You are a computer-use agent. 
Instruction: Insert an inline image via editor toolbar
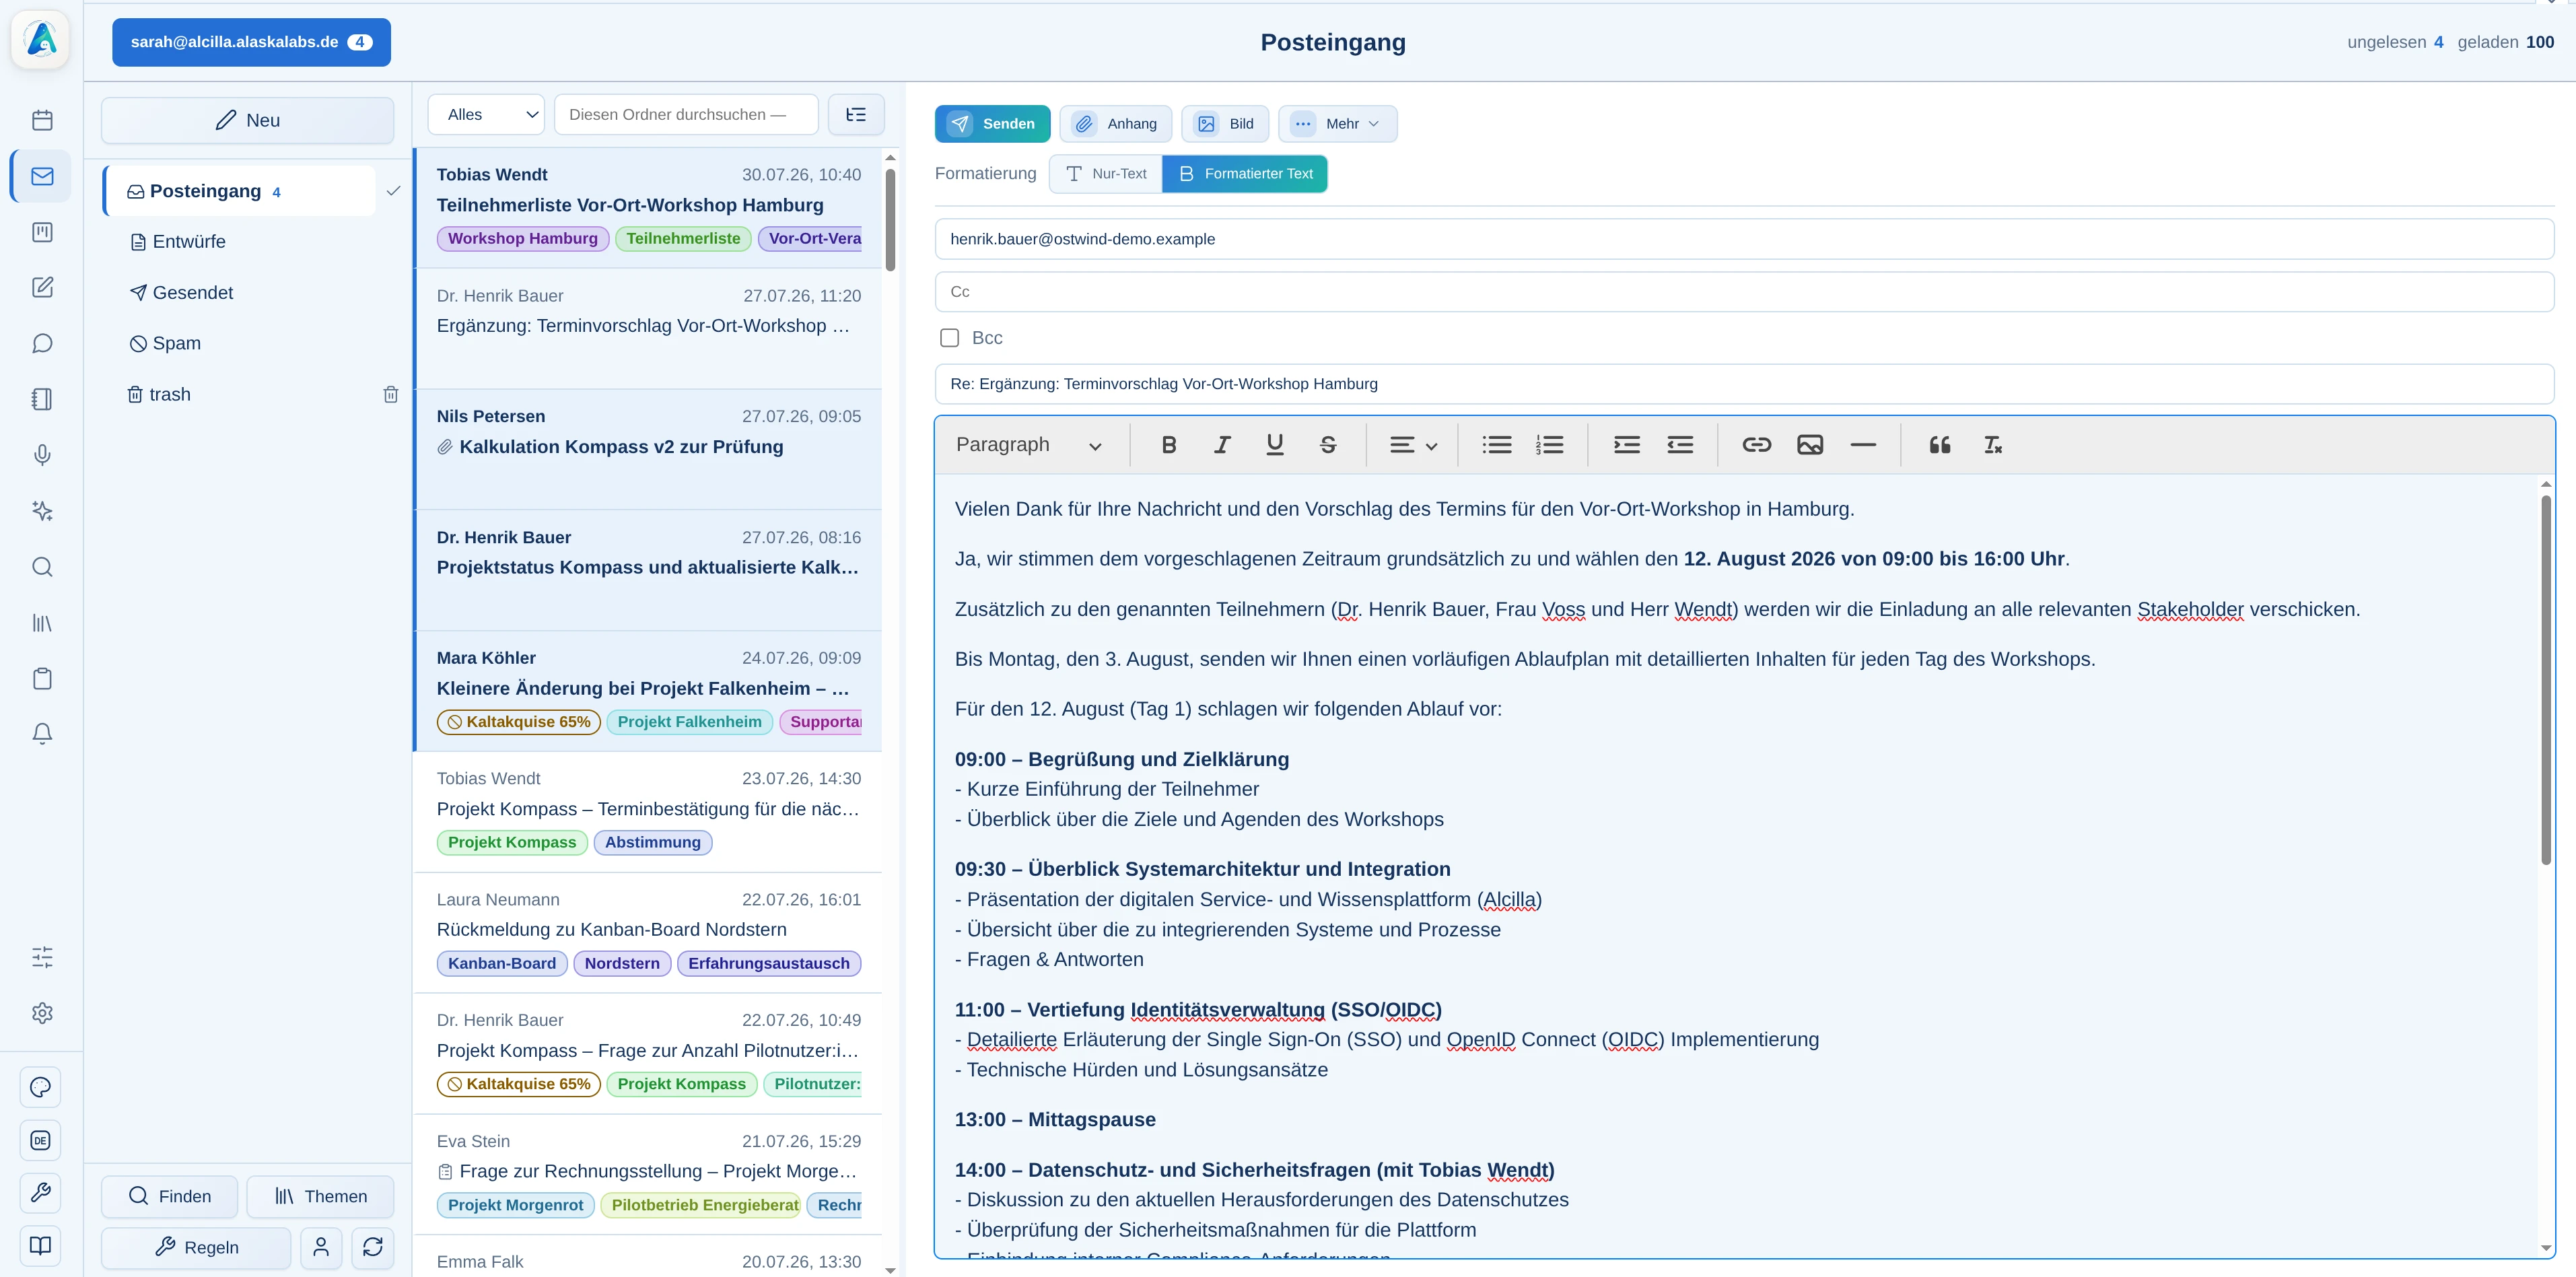coord(1810,445)
